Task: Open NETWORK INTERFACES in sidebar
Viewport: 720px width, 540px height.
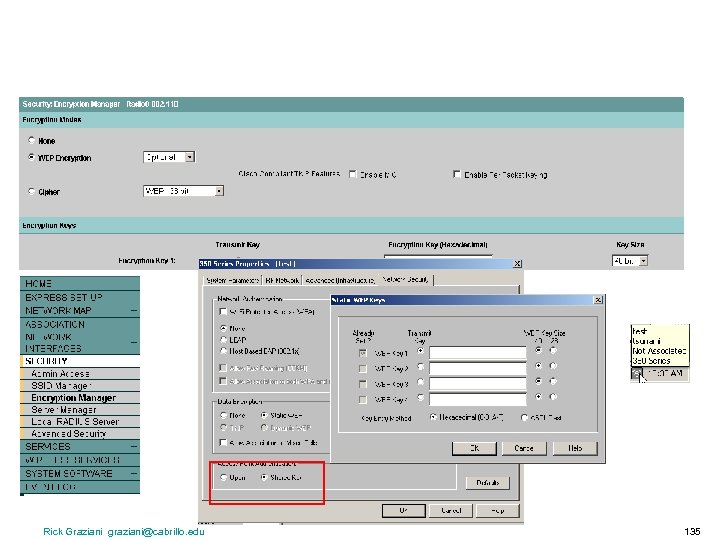Action: point(80,343)
